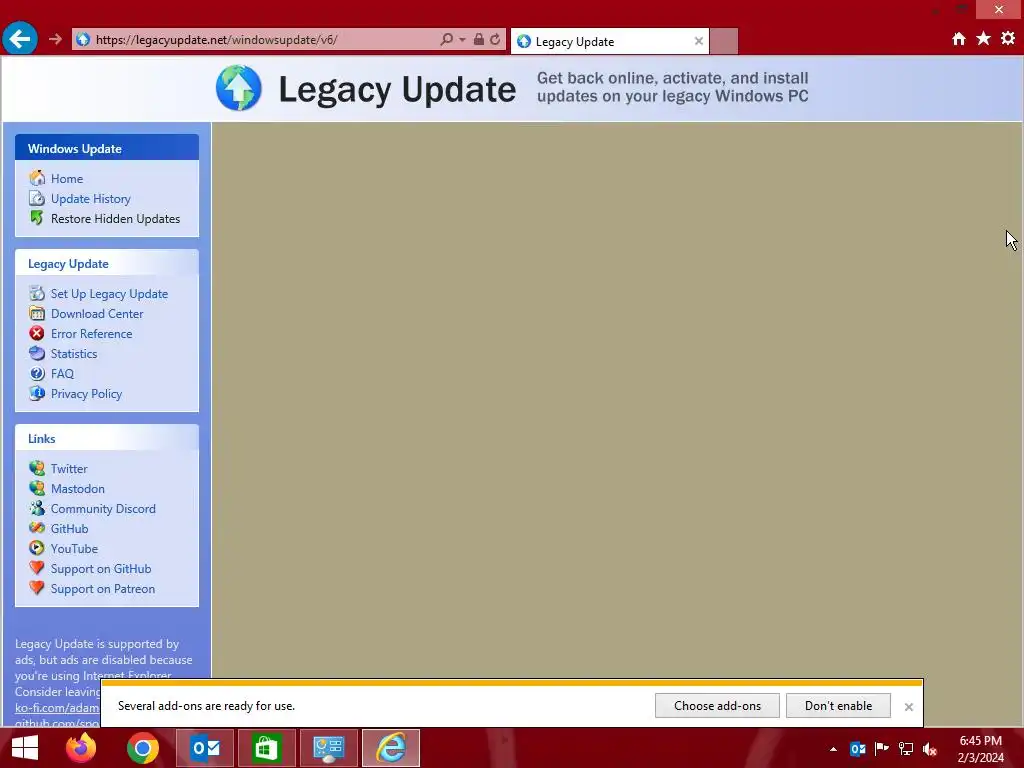Open the Statistics link
Viewport: 1024px width, 768px height.
pyautogui.click(x=74, y=353)
